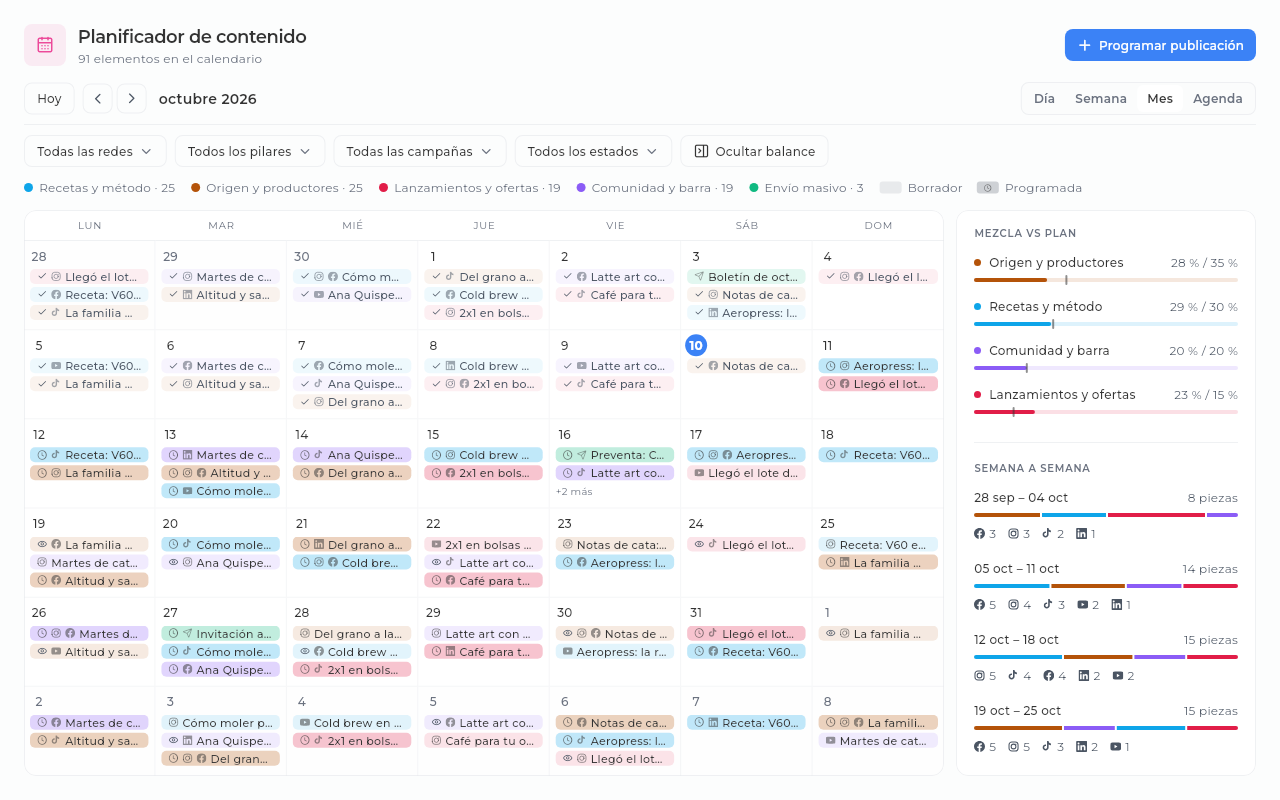The width and height of the screenshot is (1280, 800).
Task: Click the SEMANA A SEMANA heading
Action: (1032, 468)
